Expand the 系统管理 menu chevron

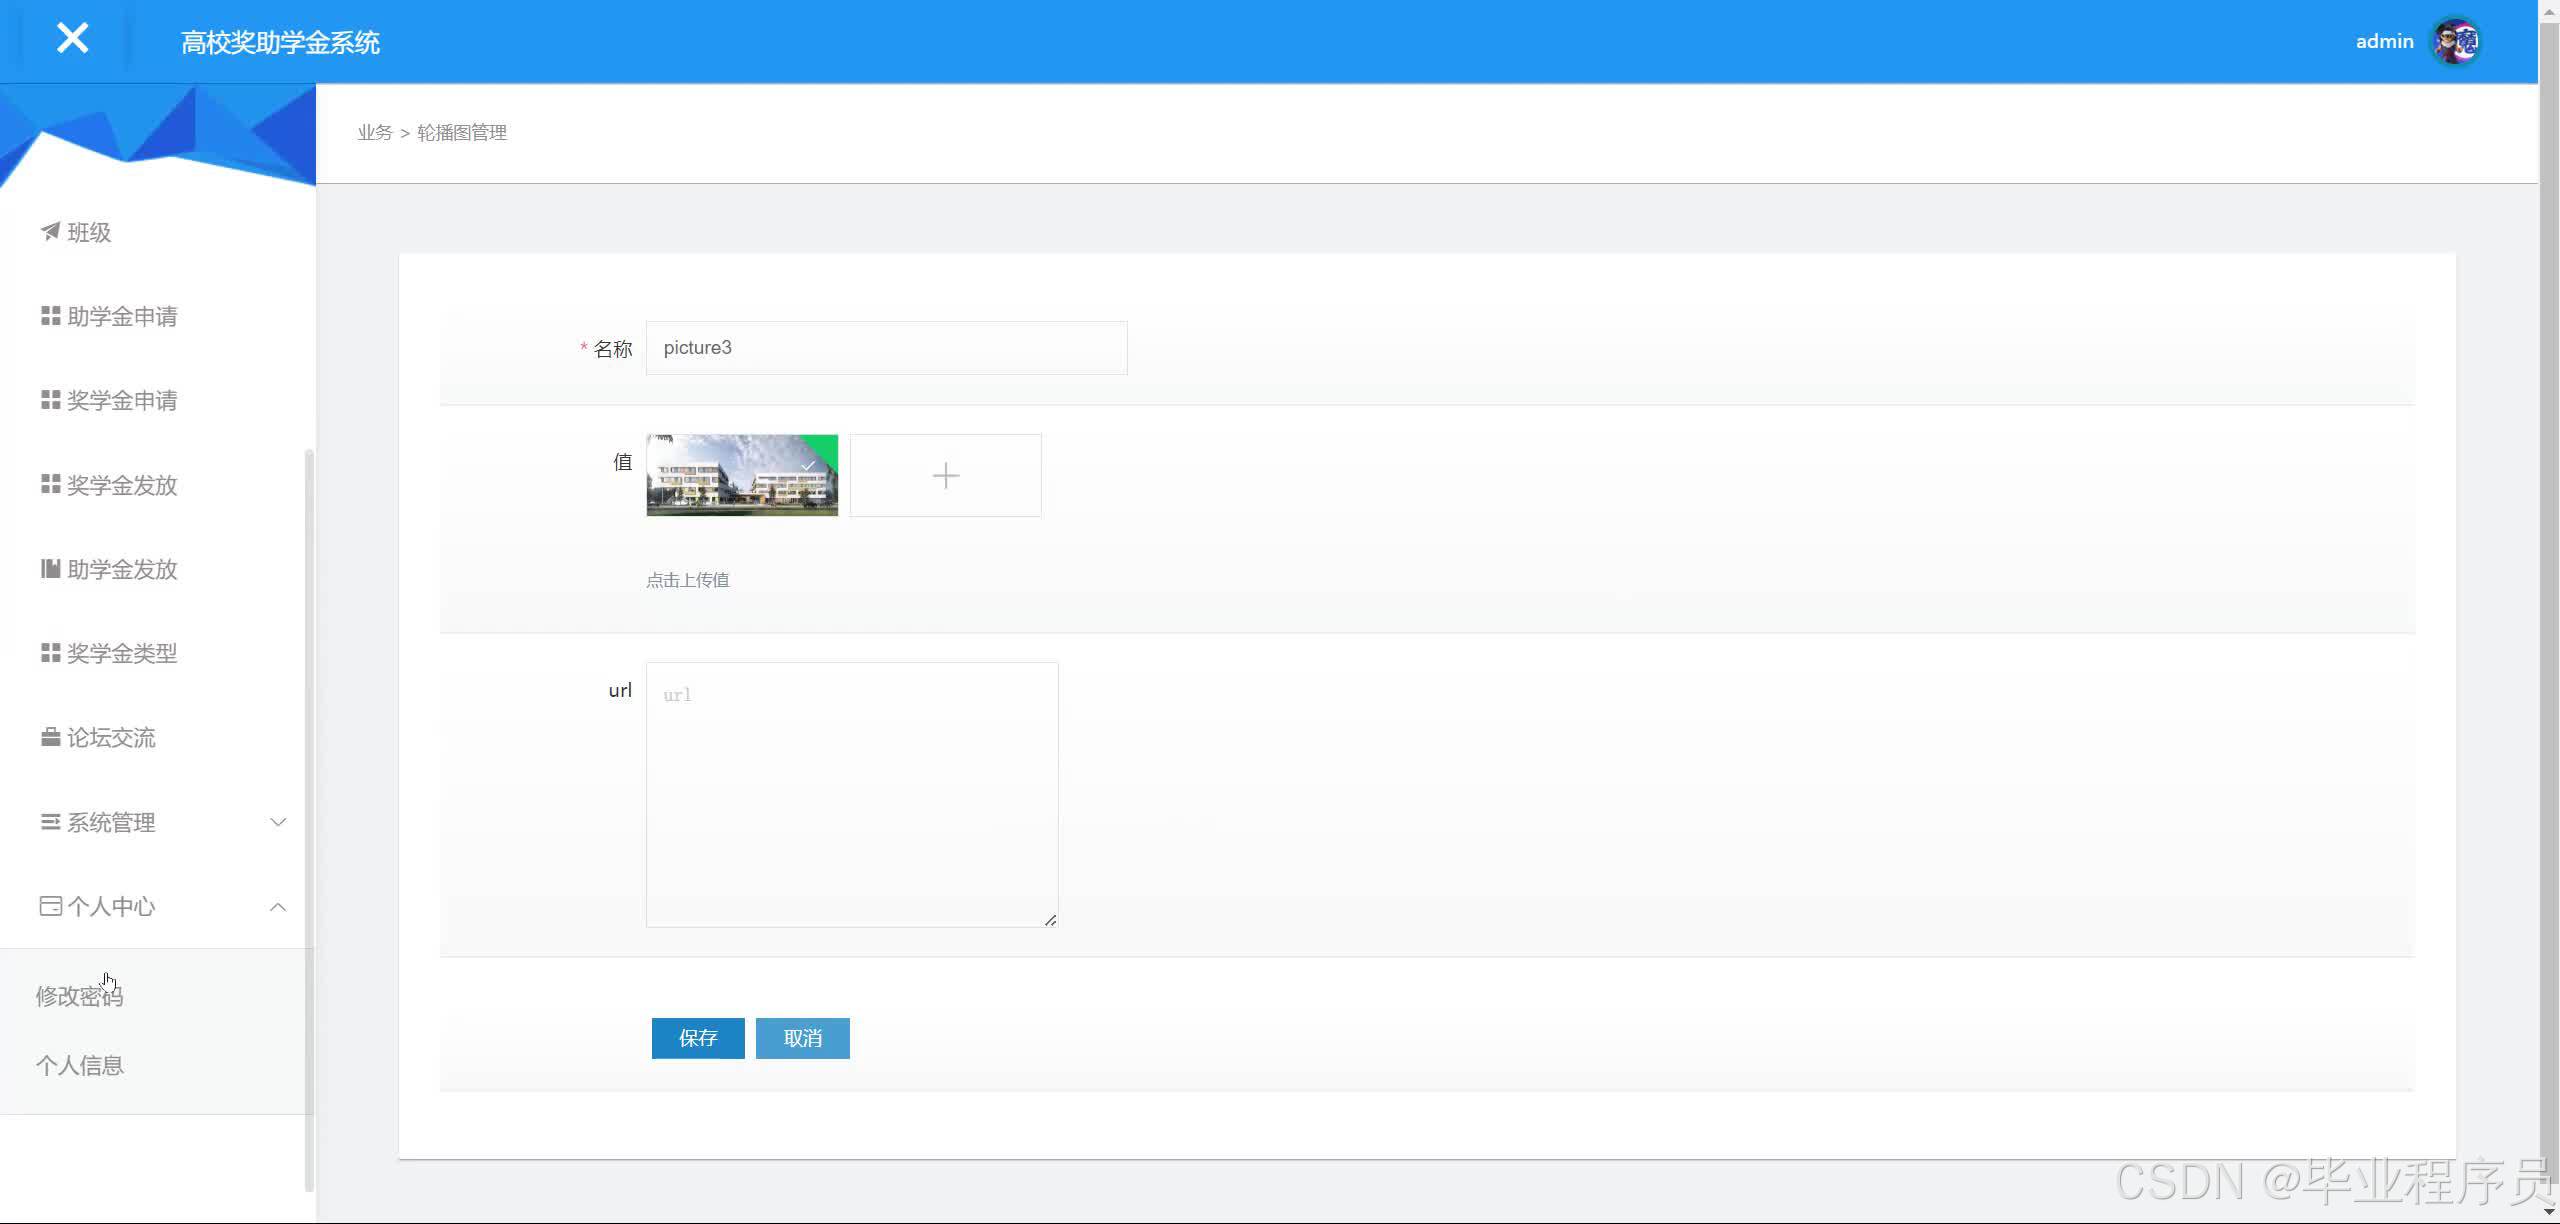[x=278, y=822]
